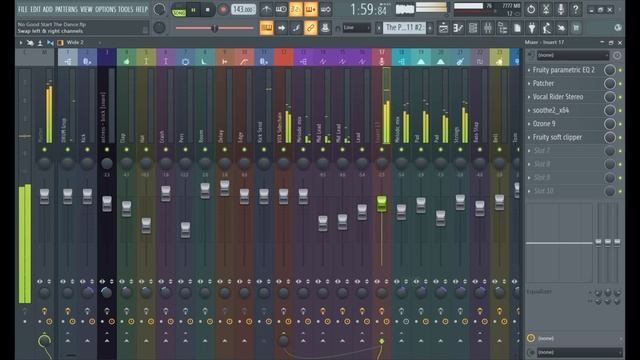Click the pause playback button

193,9
